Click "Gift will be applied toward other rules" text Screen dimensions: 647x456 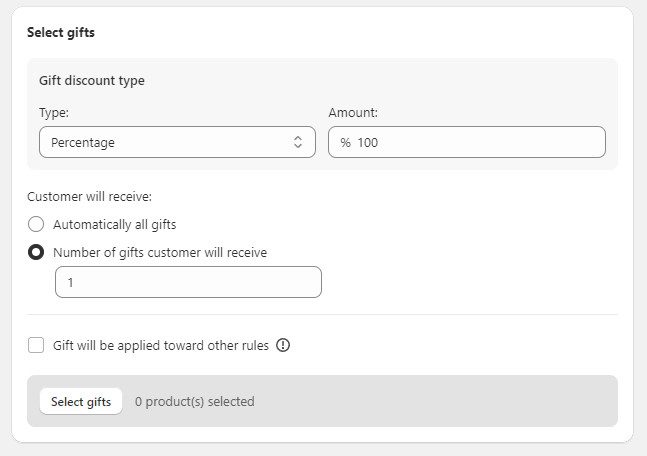coord(161,345)
